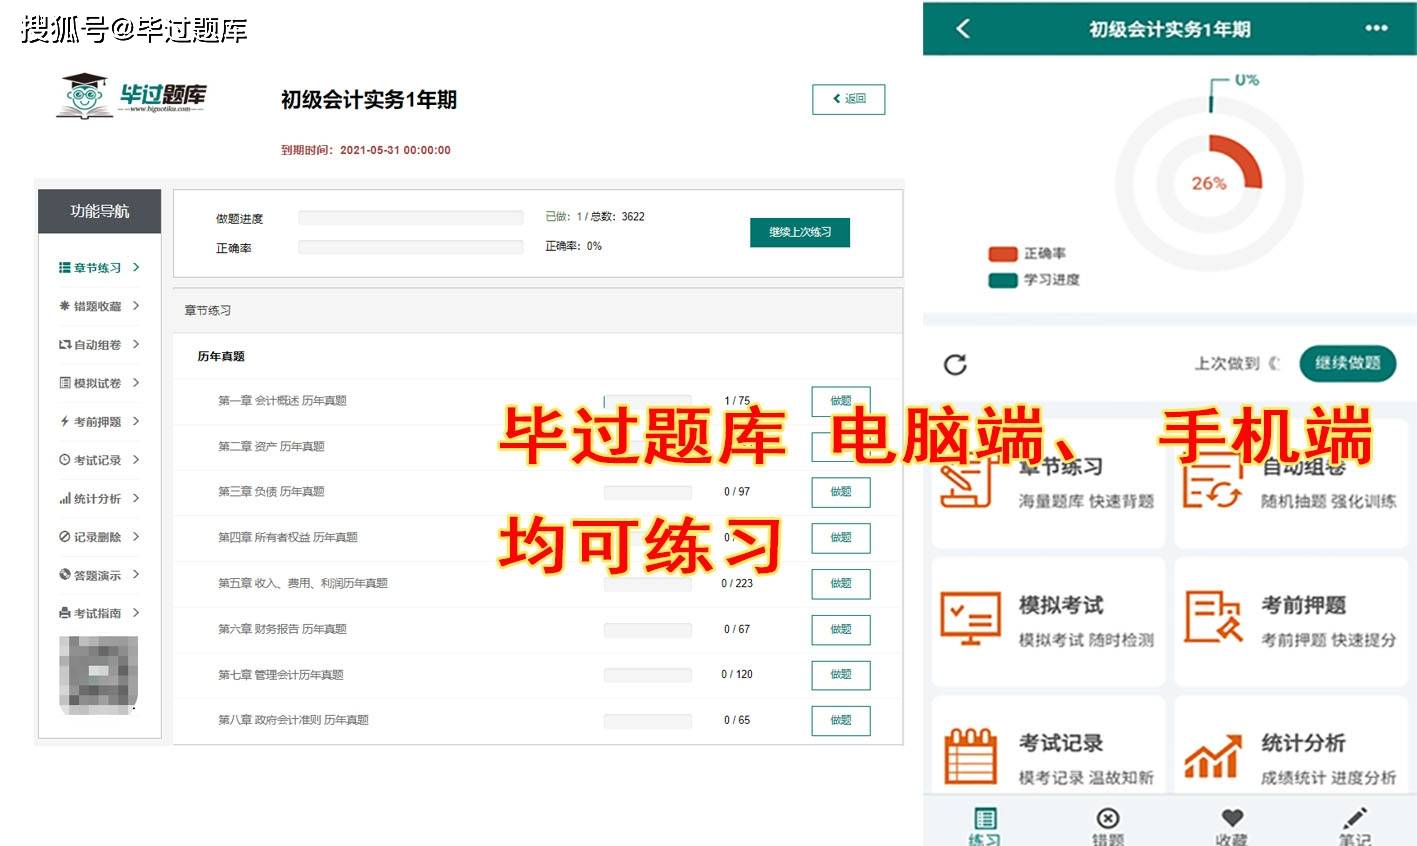Expand chevron next to 考试记录
Image resolution: width=1417 pixels, height=846 pixels.
[x=136, y=460]
